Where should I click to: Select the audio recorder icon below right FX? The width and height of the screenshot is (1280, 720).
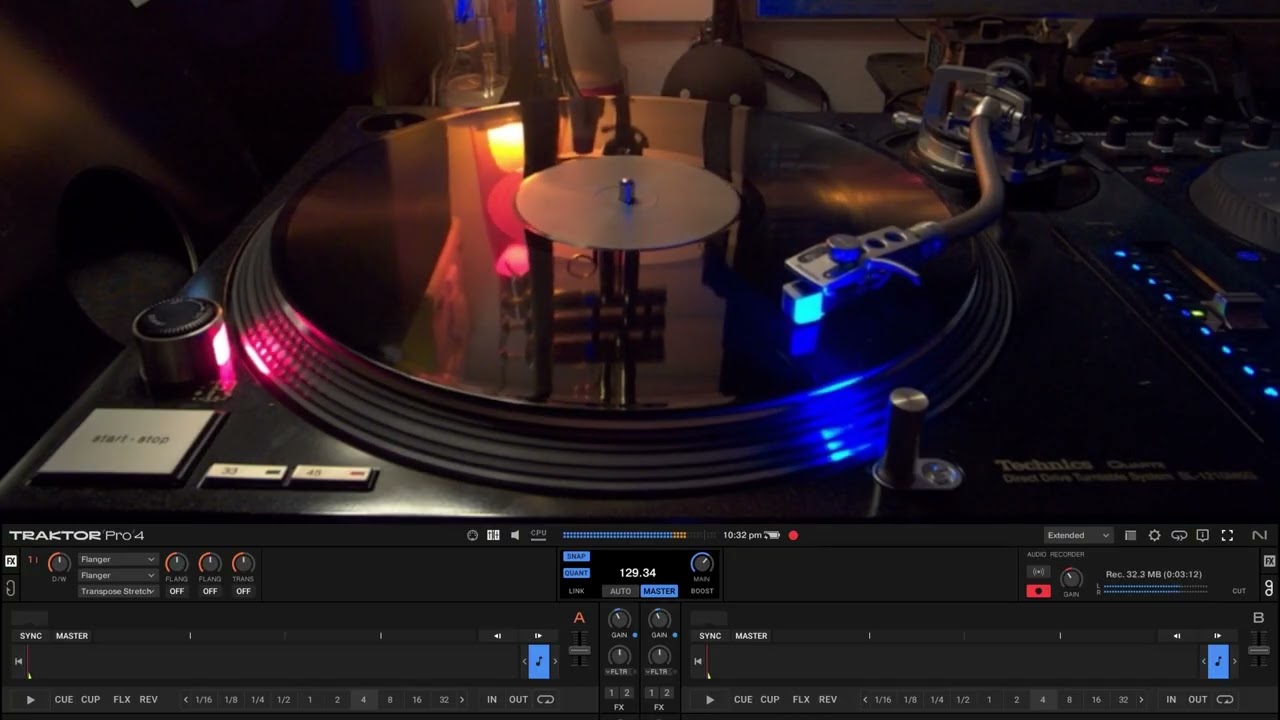[1269, 588]
